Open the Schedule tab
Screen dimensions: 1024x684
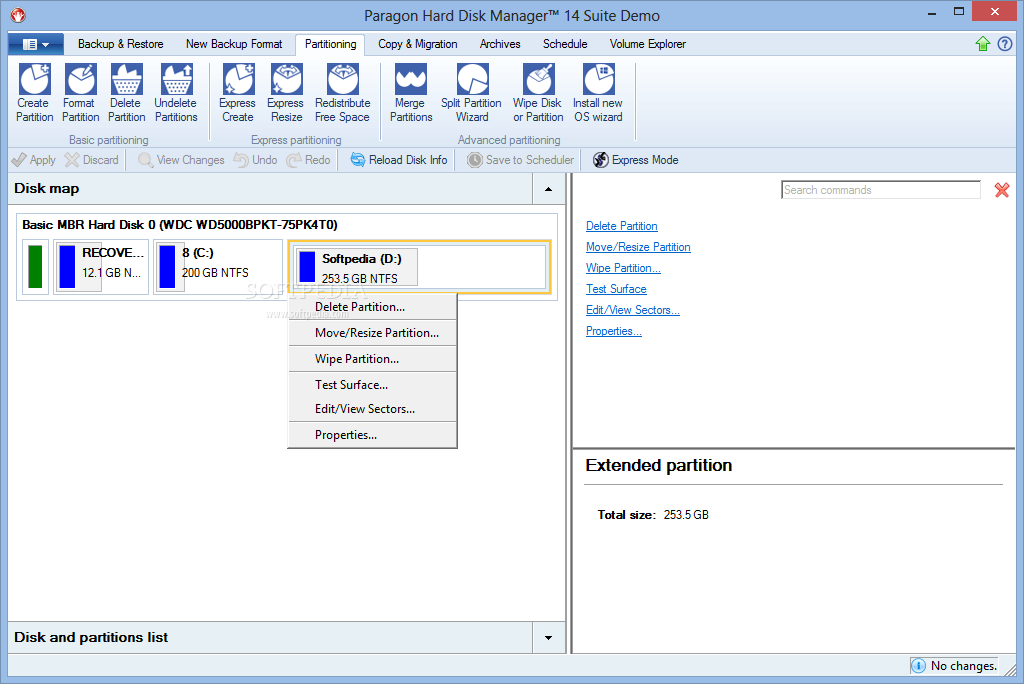(x=565, y=44)
